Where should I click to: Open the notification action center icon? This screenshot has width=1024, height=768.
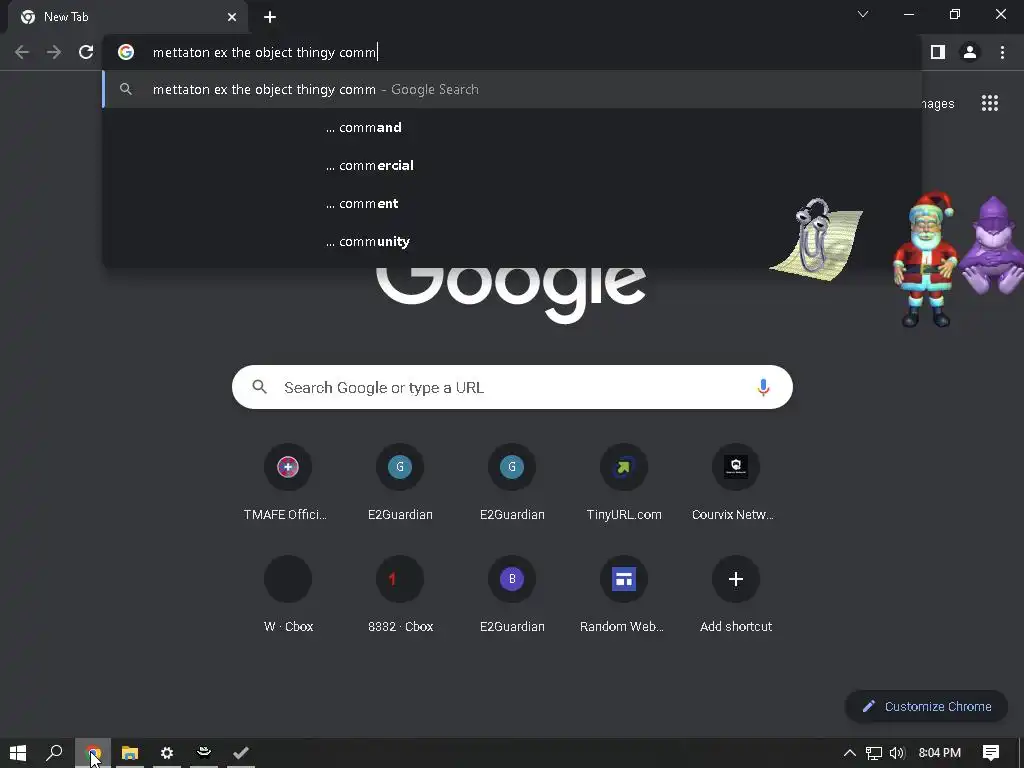[991, 753]
